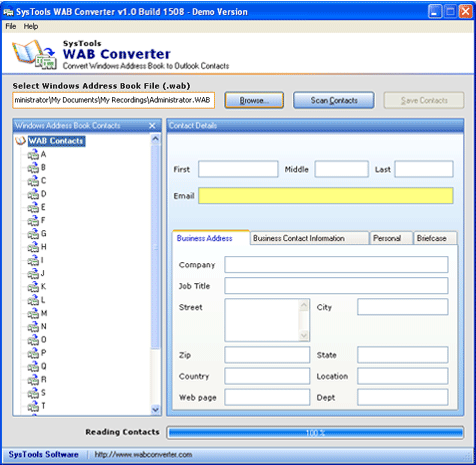Image resolution: width=476 pixels, height=465 pixels.
Task: Select the contact group icon for A
Action: [33, 155]
